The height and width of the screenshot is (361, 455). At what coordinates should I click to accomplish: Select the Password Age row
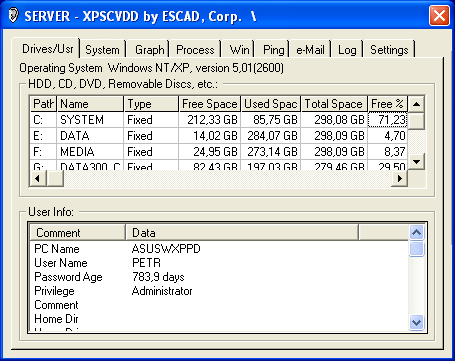(219, 277)
